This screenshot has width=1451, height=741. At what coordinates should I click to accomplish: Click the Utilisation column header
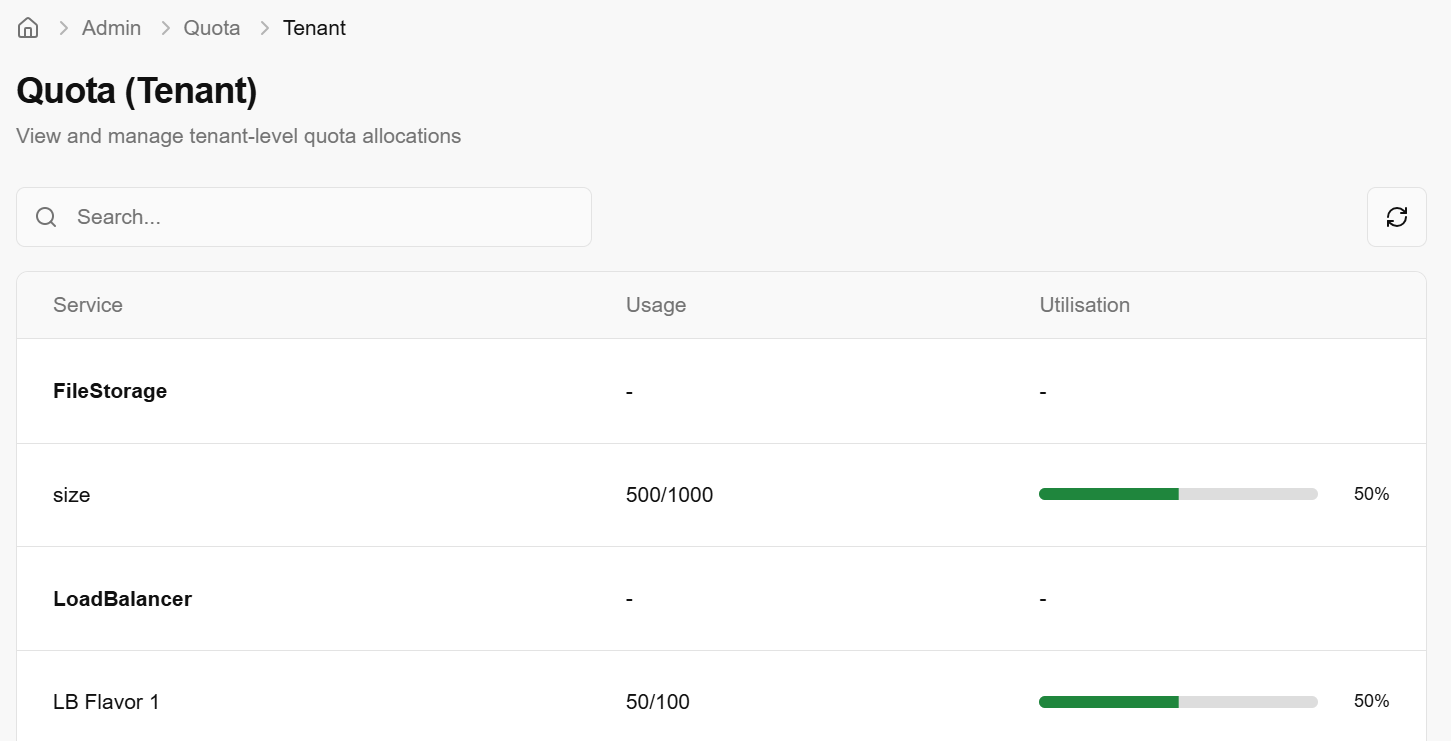[1084, 305]
